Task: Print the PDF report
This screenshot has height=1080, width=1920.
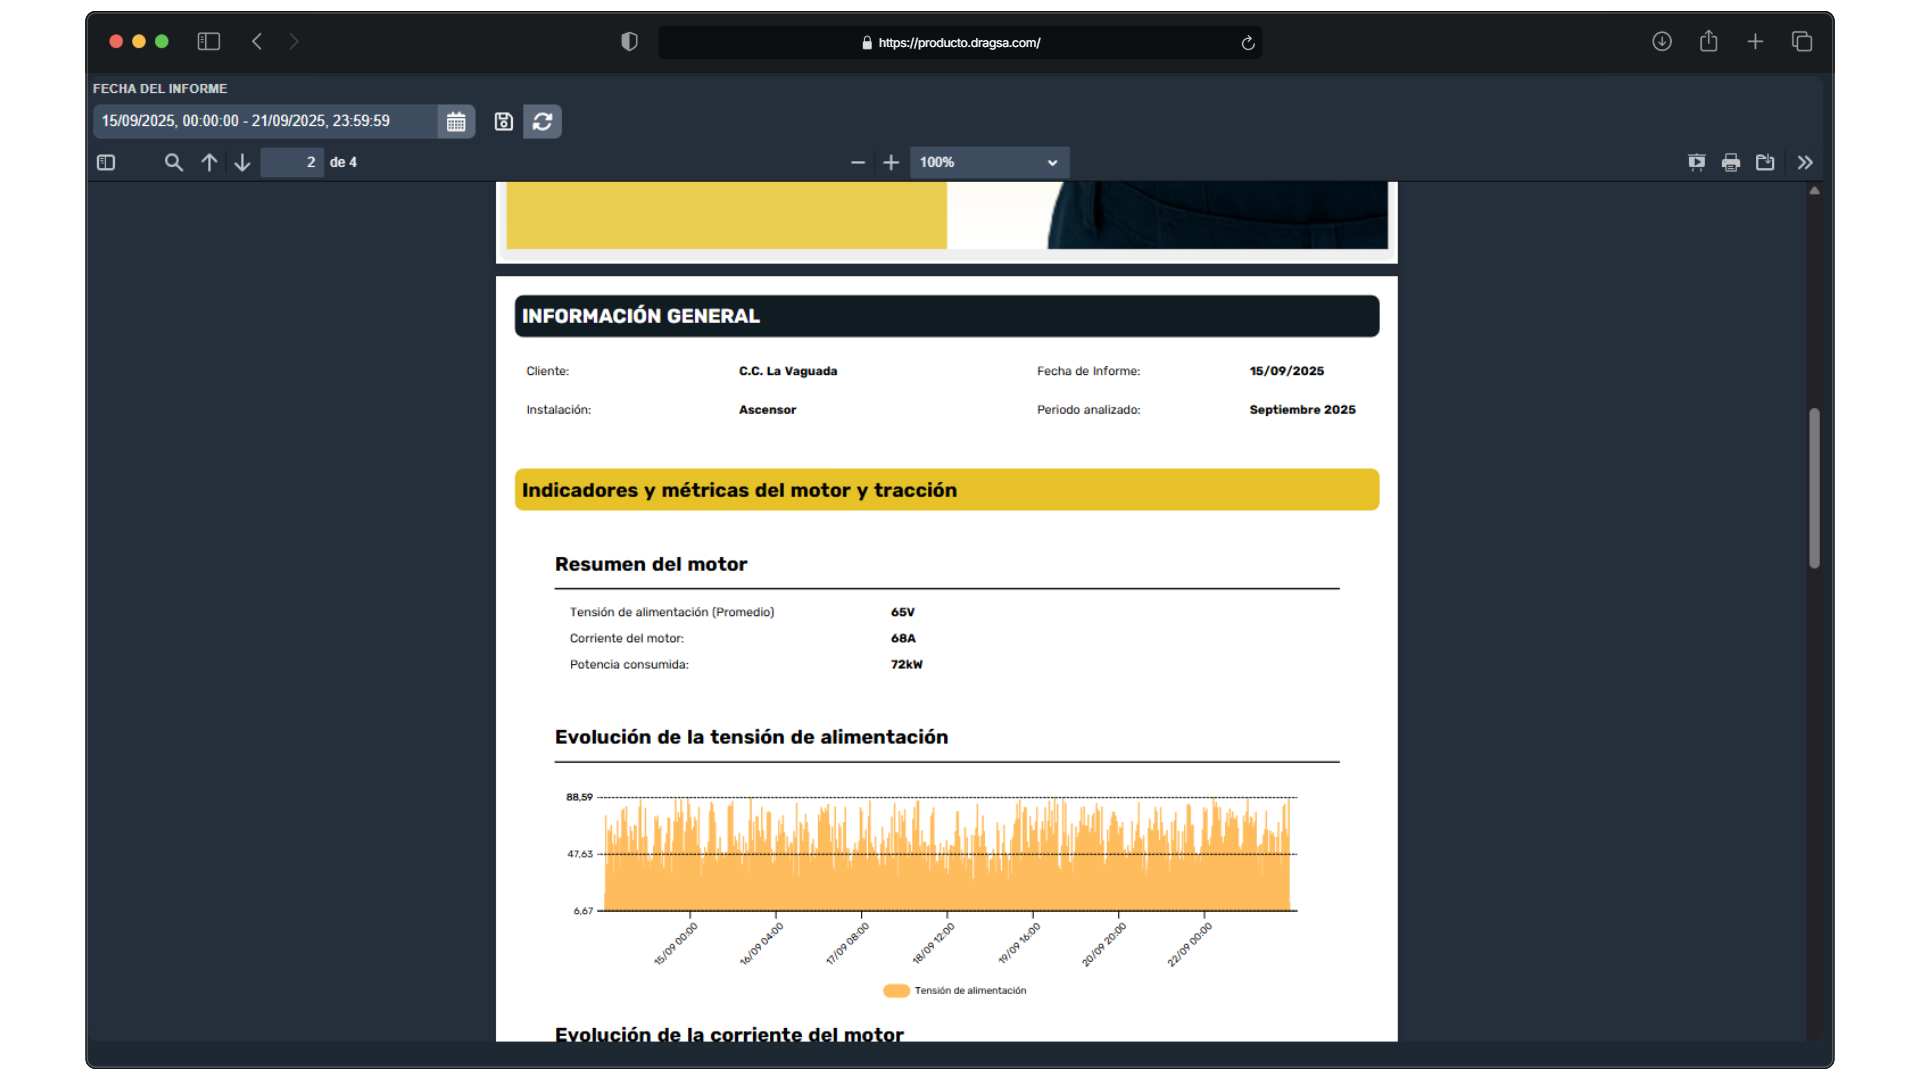Action: point(1731,163)
